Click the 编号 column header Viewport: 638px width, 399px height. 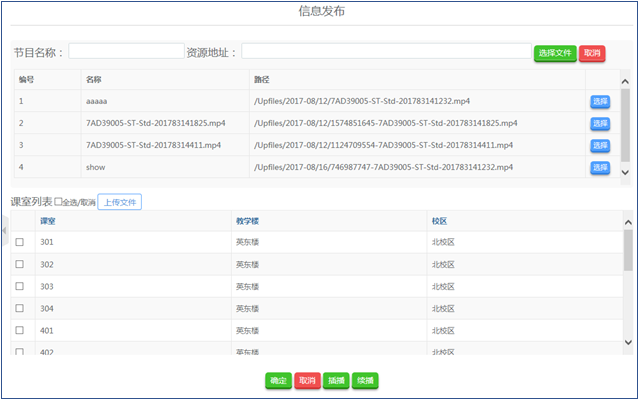point(26,80)
